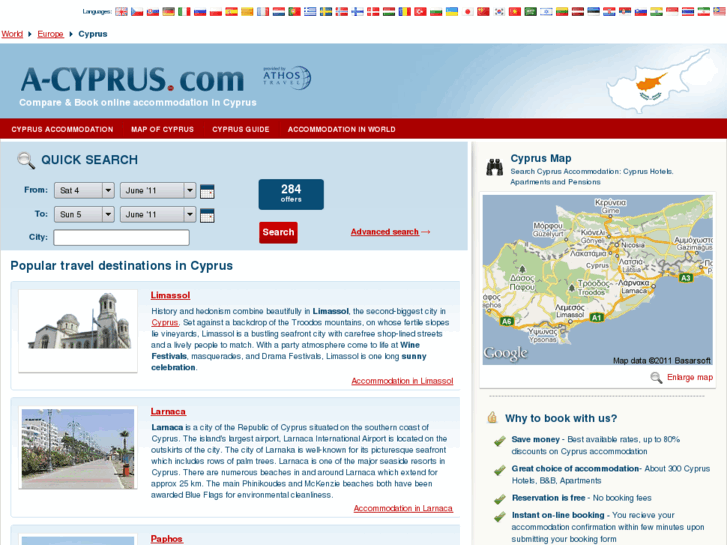727x545 pixels.
Task: Click the Cyprus link in Limassol description
Action: pyautogui.click(x=165, y=322)
